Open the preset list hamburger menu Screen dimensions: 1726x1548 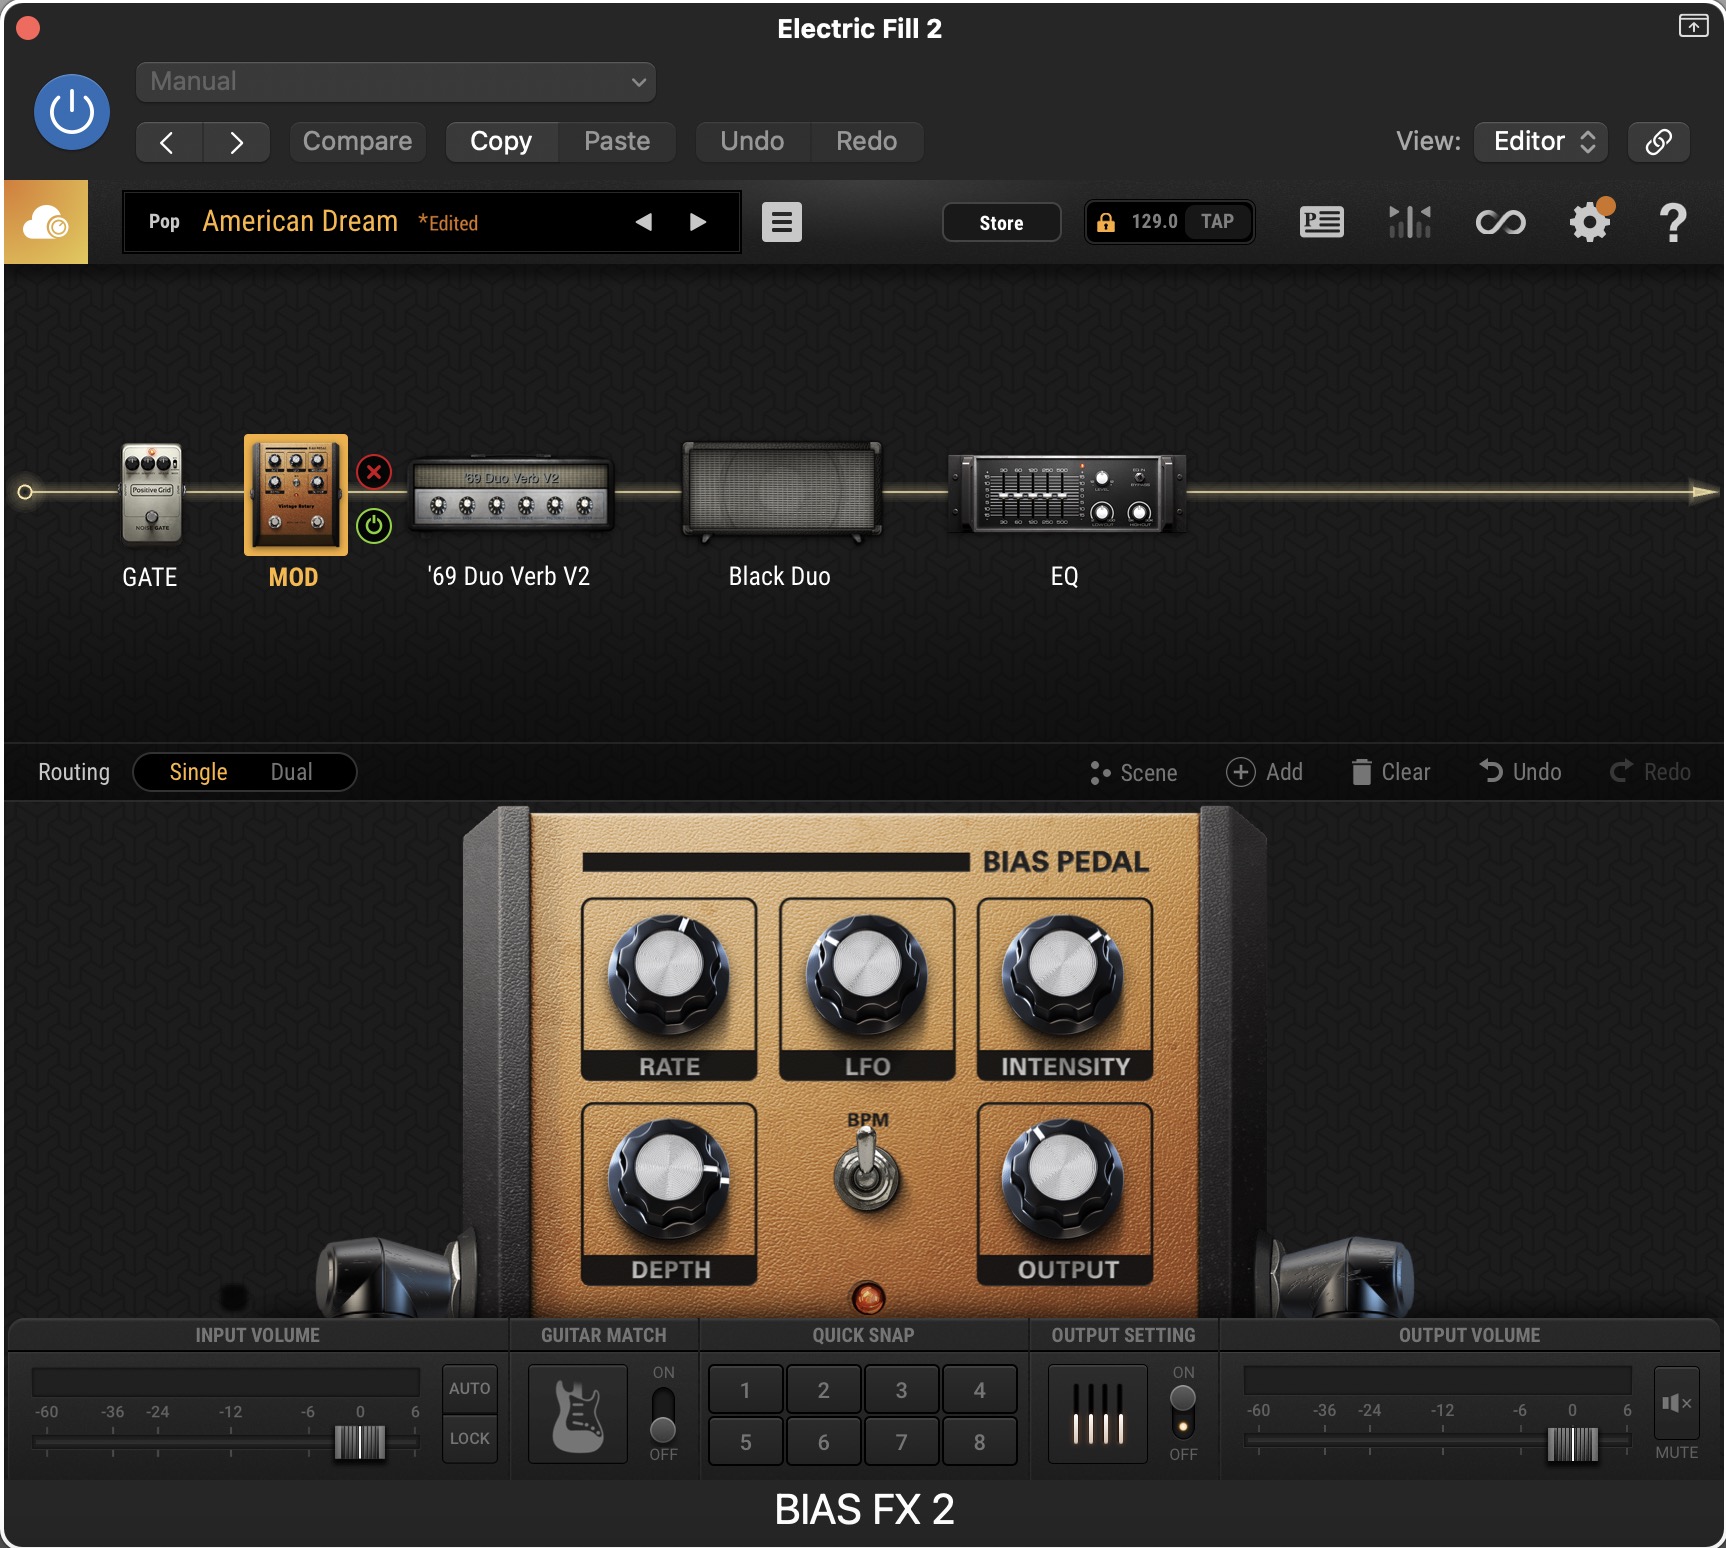tap(782, 222)
